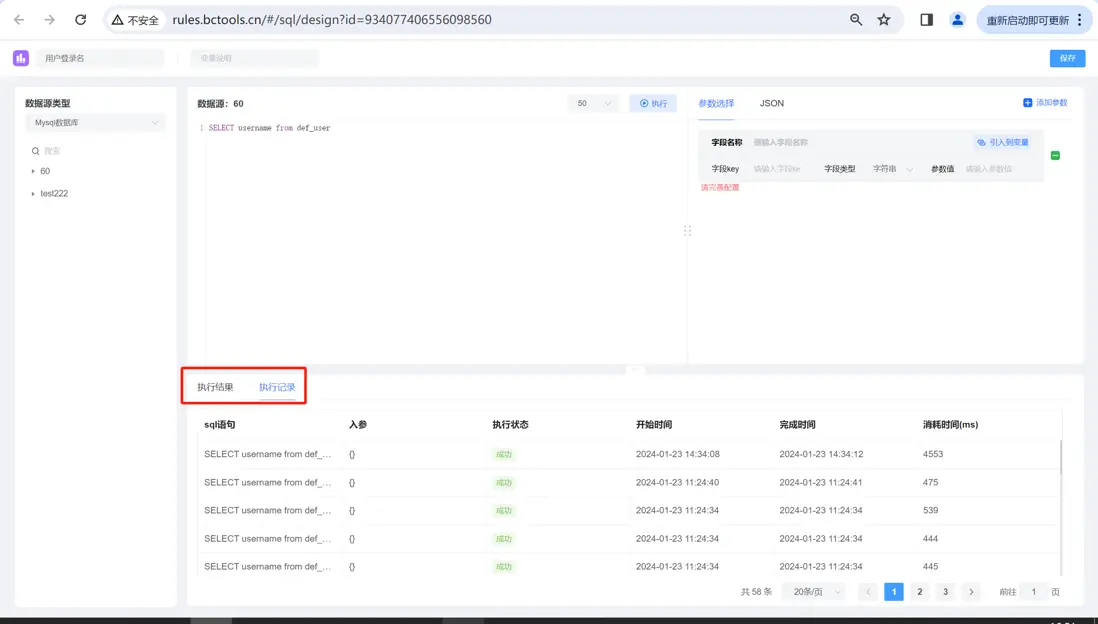Click the green remove parameter icon

[1055, 156]
